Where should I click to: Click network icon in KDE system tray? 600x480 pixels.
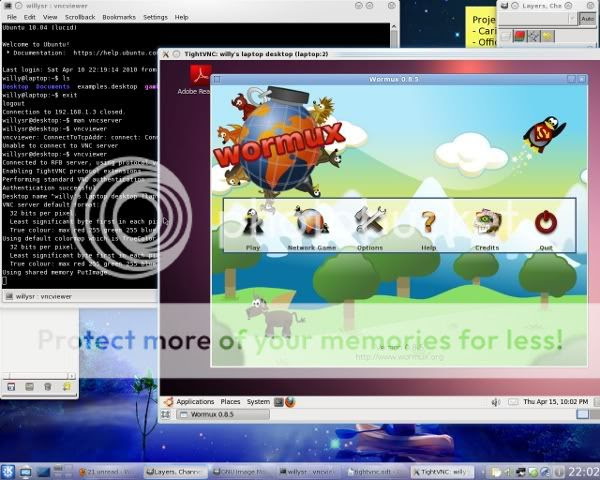click(x=521, y=472)
